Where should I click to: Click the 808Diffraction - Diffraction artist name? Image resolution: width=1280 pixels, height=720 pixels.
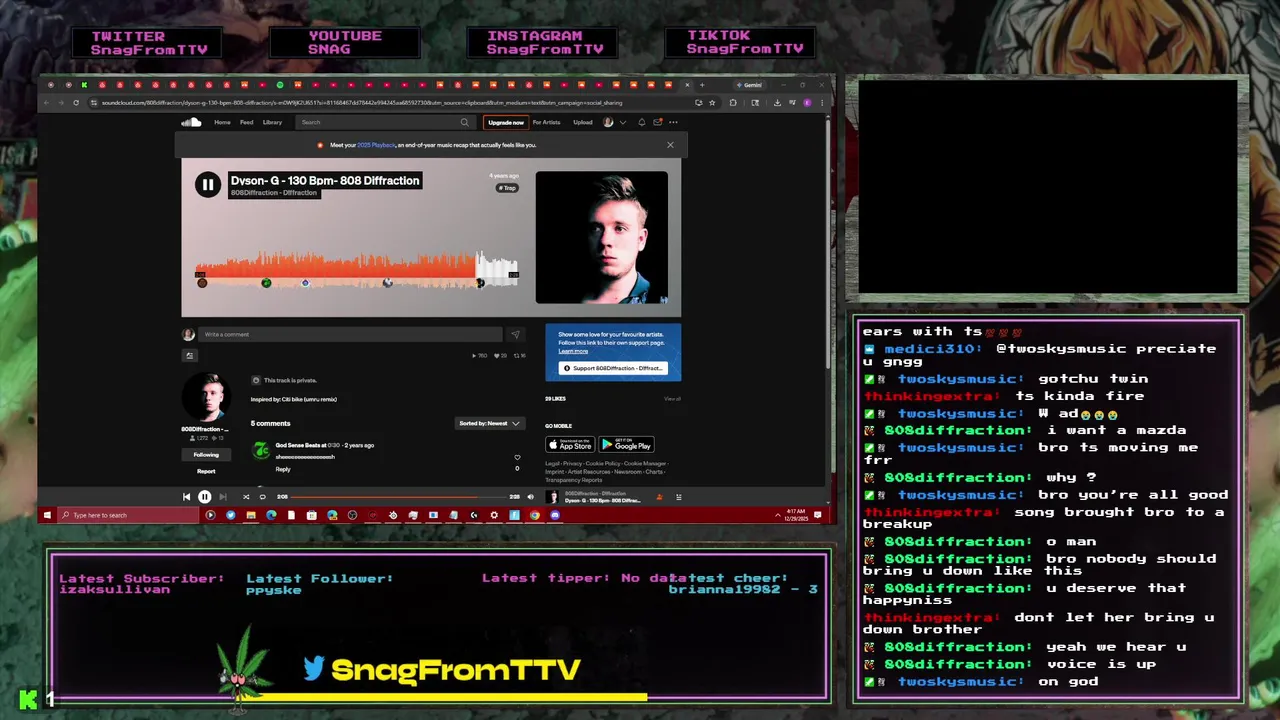click(x=273, y=193)
